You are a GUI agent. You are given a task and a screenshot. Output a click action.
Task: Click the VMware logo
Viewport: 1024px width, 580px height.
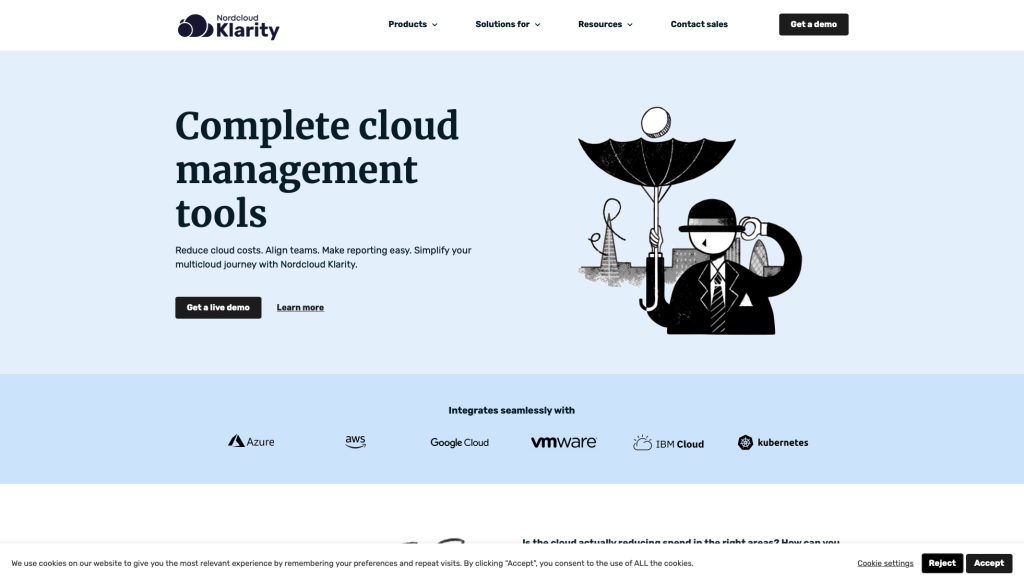click(564, 442)
